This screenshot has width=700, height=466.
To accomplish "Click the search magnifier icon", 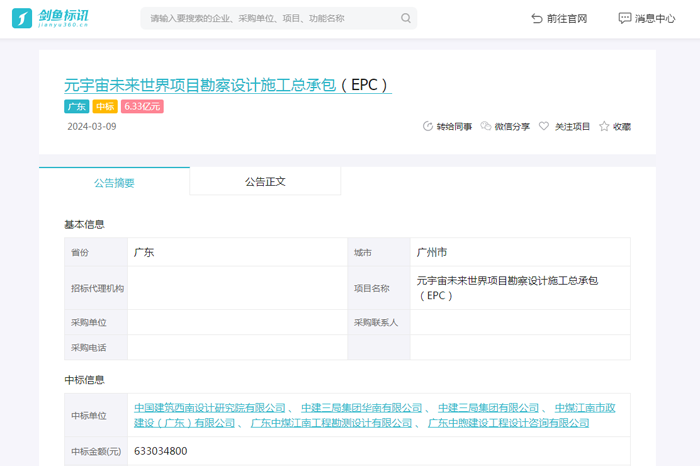I will (406, 18).
